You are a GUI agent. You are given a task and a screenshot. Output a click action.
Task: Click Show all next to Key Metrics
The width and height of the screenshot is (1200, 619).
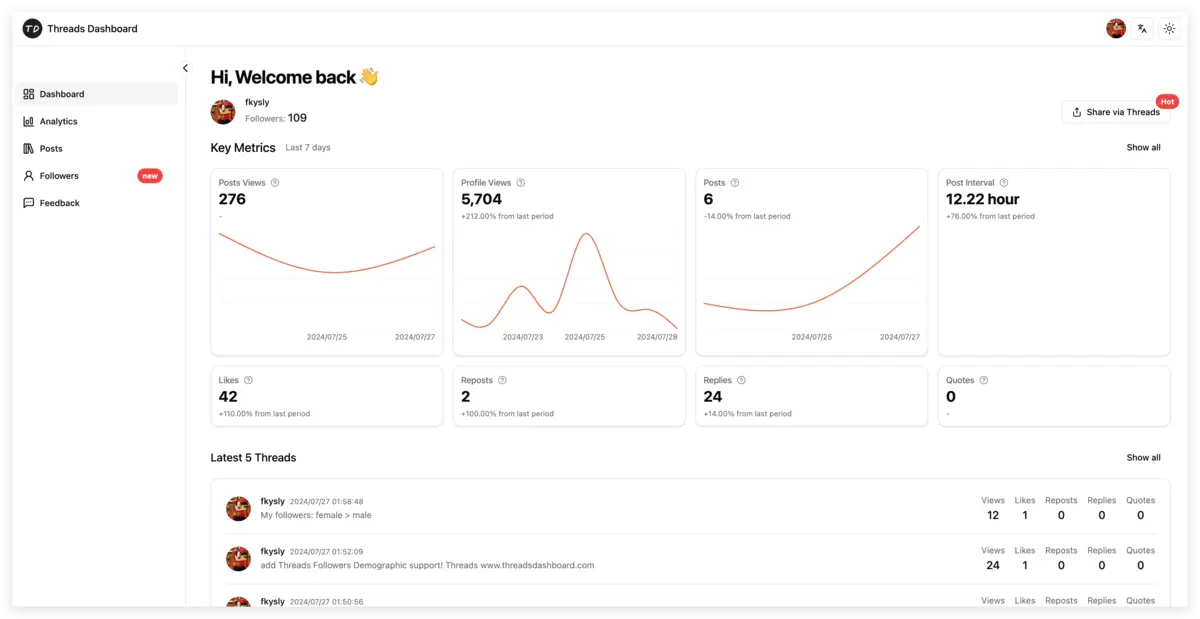point(1143,148)
